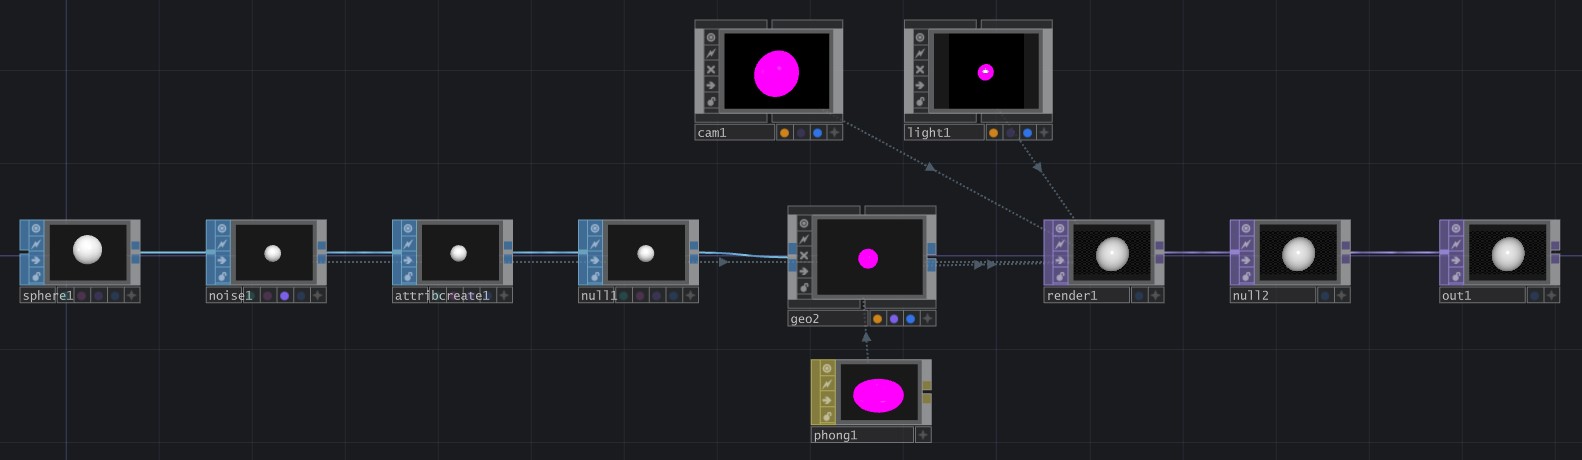The image size is (1582, 460).
Task: Toggle the display dot flag on render1
Action: coord(1139,296)
